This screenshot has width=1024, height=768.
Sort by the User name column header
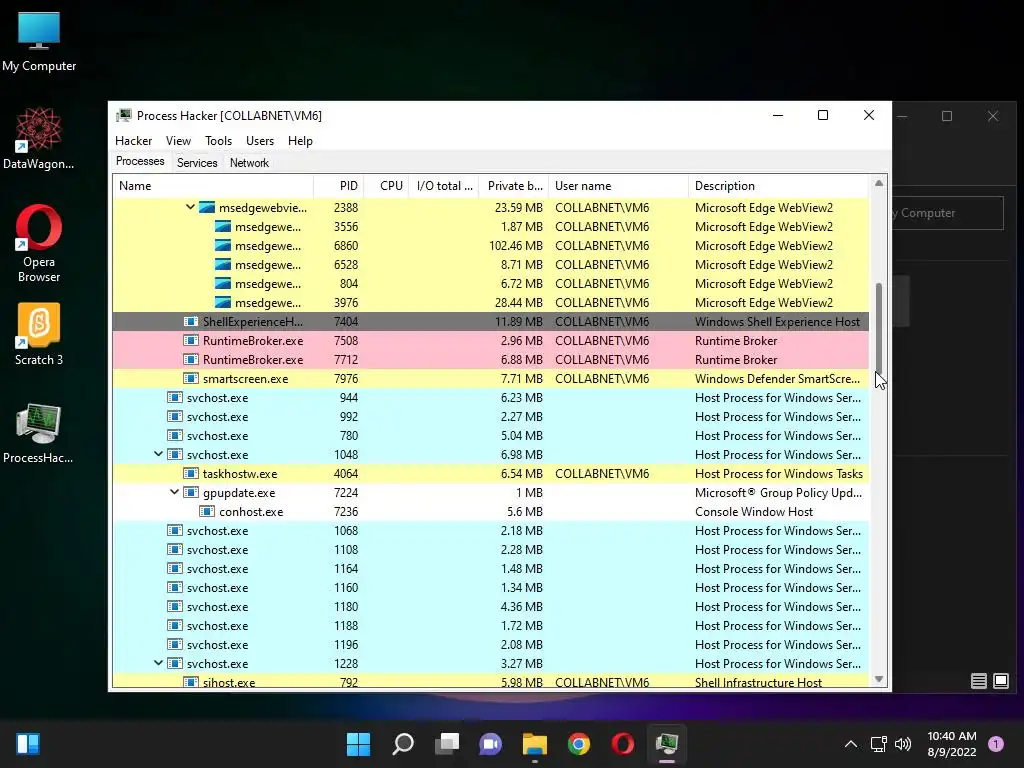pyautogui.click(x=618, y=185)
